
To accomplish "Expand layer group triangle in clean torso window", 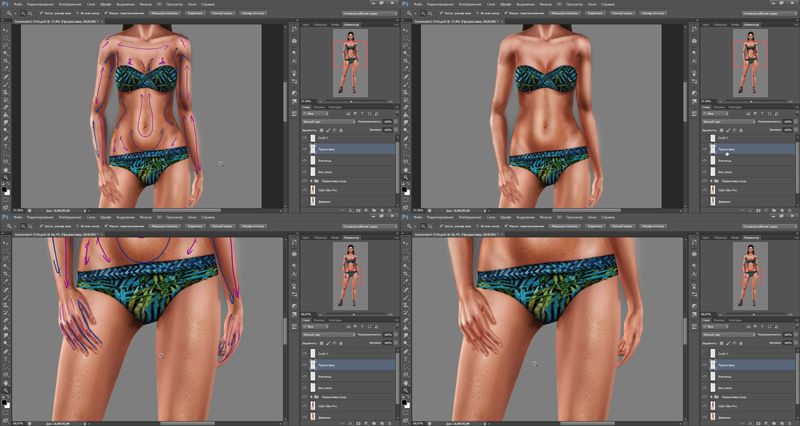I will (712, 181).
